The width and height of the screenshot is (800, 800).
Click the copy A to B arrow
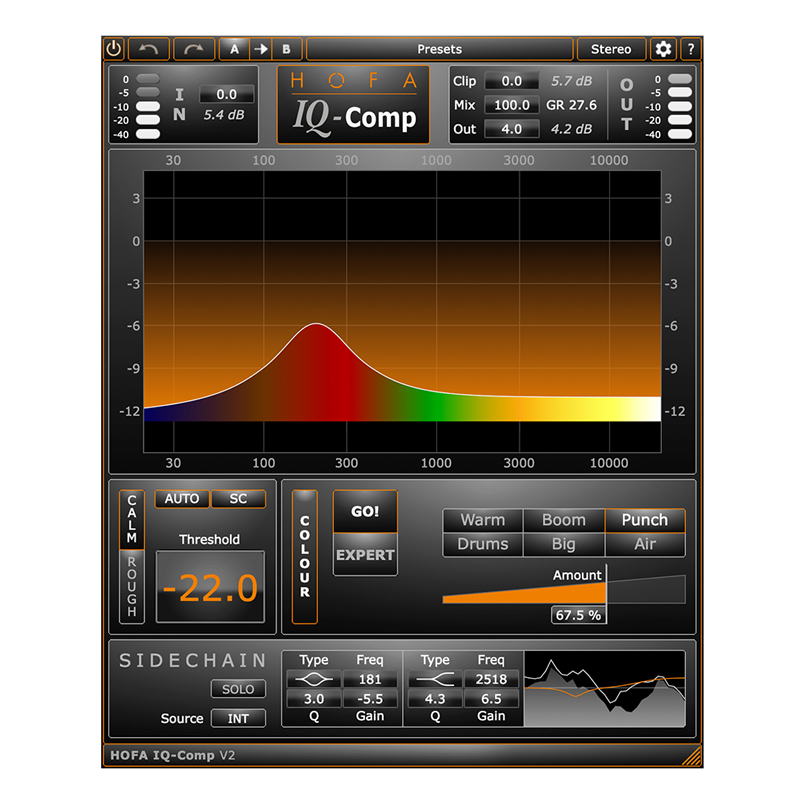pyautogui.click(x=260, y=49)
